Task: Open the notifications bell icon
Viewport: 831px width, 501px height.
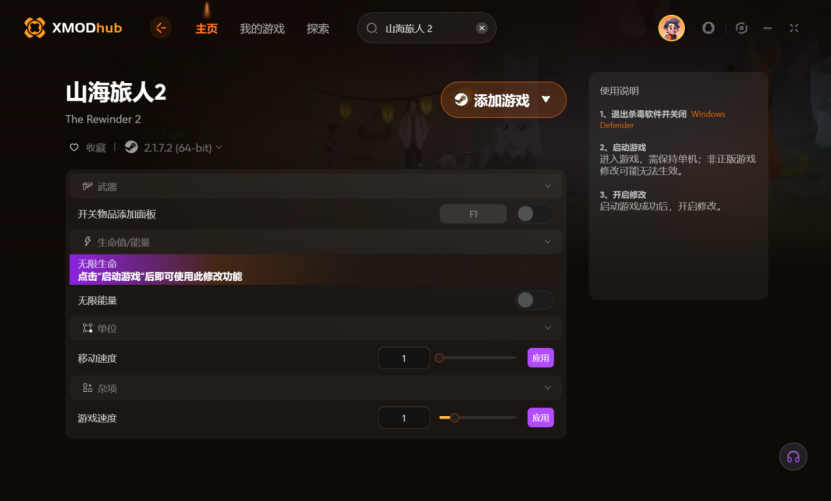Action: coord(708,28)
